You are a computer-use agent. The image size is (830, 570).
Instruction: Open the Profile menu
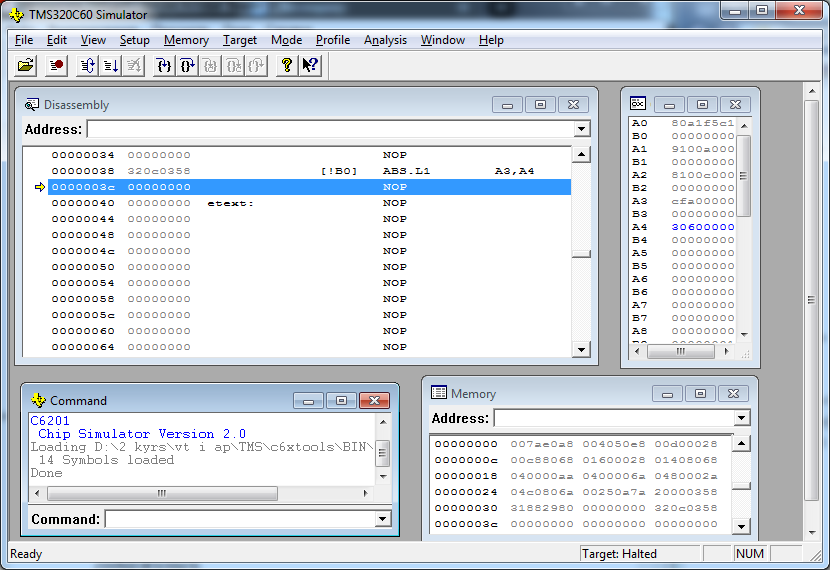point(333,40)
